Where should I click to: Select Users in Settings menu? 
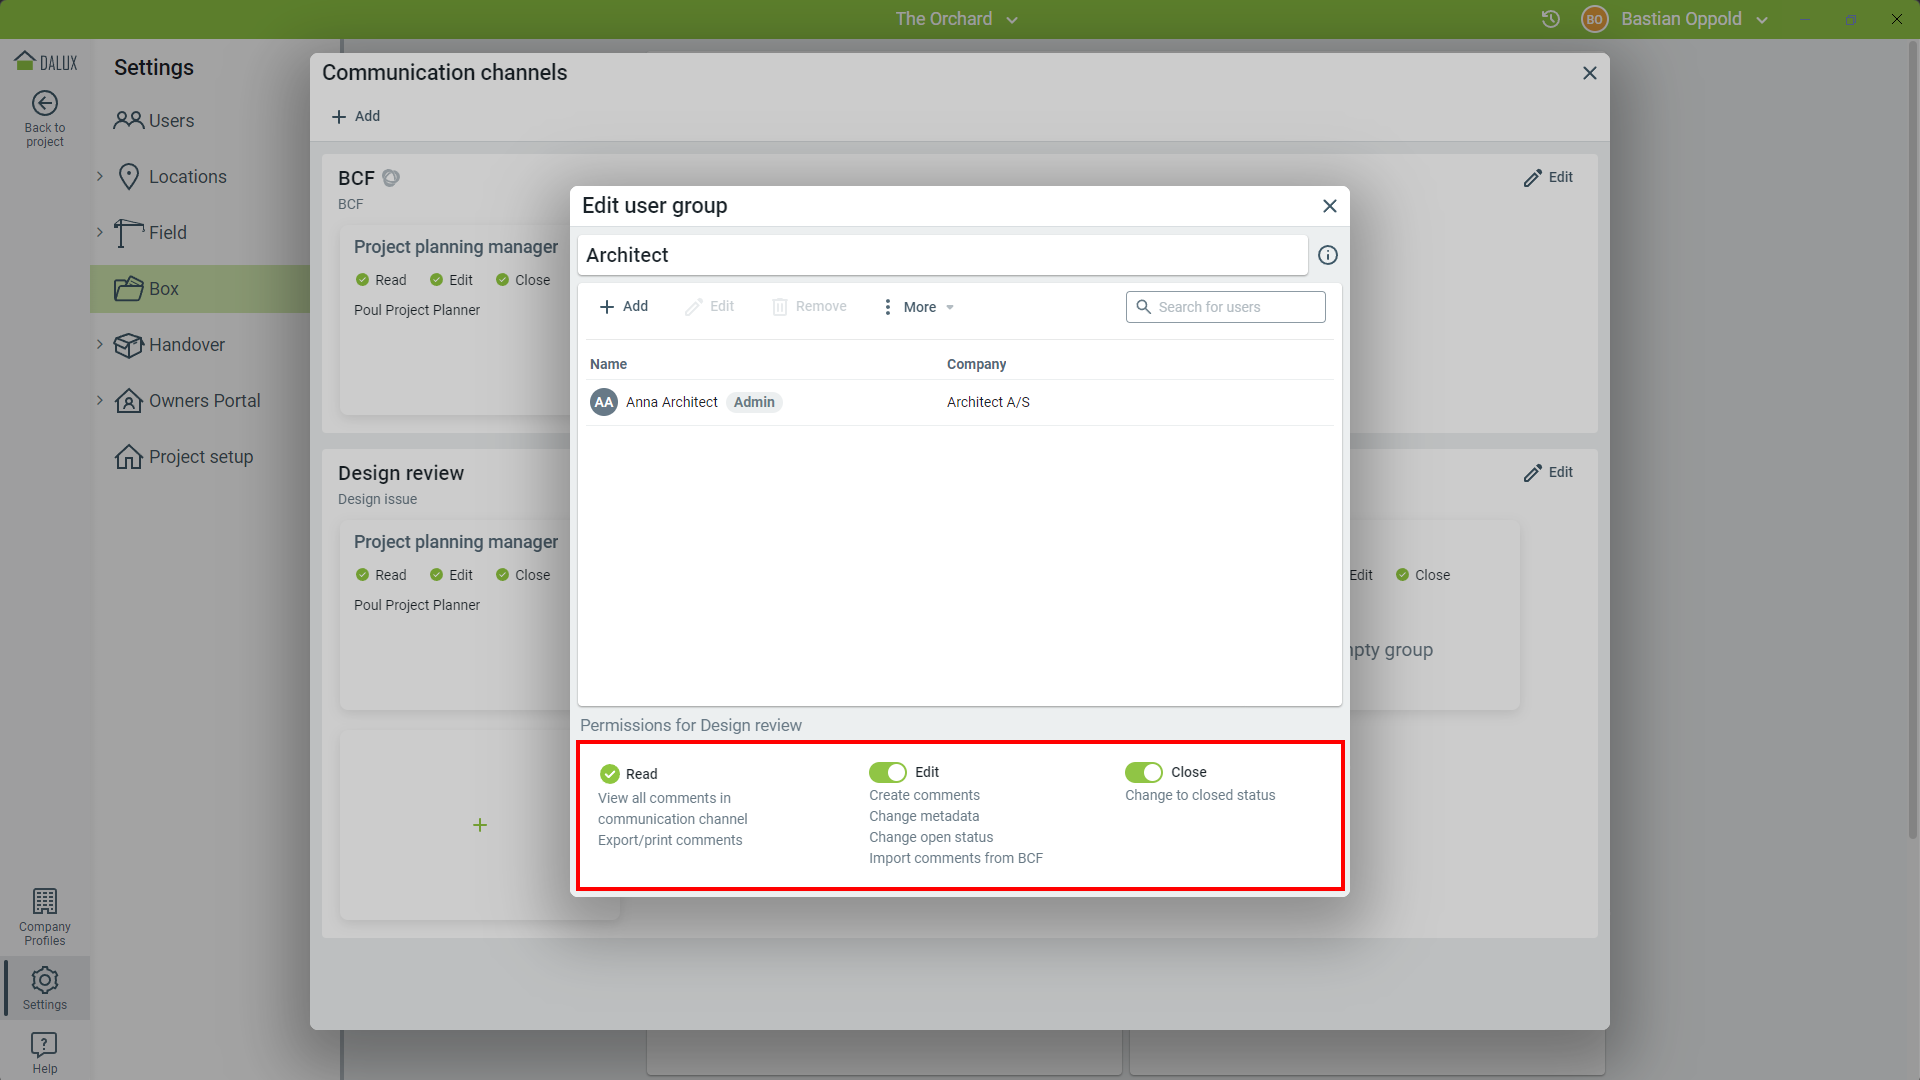171,121
